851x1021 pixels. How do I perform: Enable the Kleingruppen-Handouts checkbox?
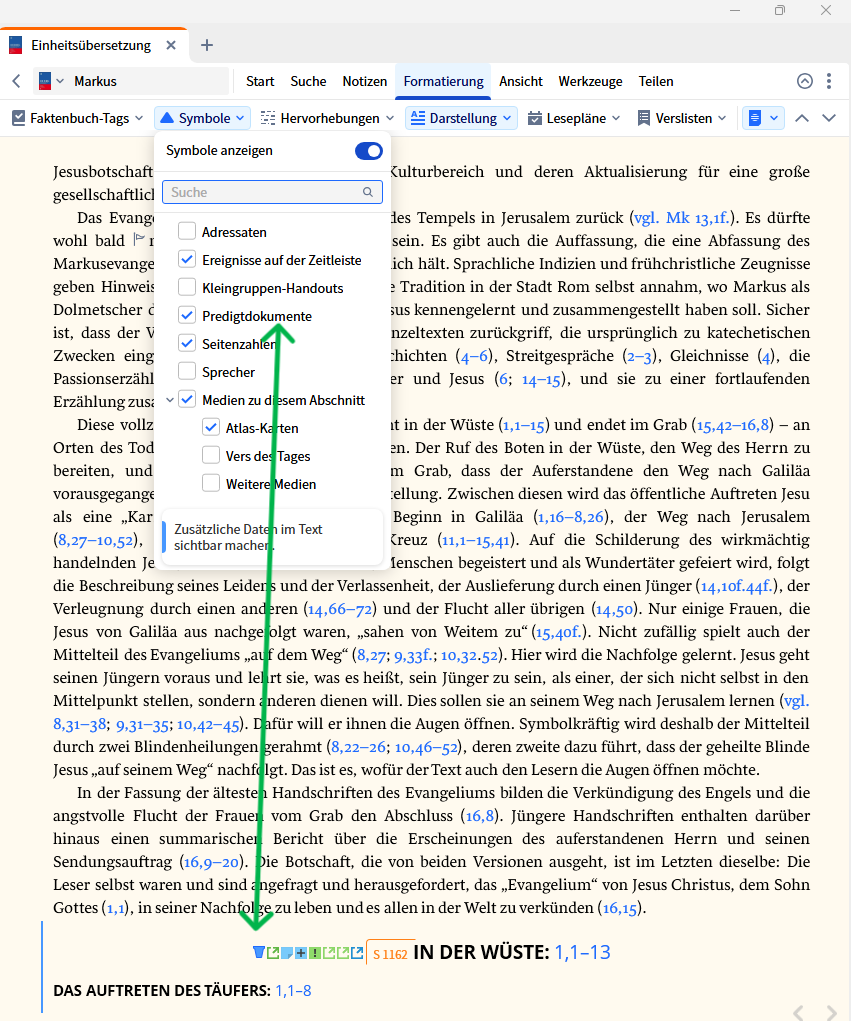tap(187, 287)
